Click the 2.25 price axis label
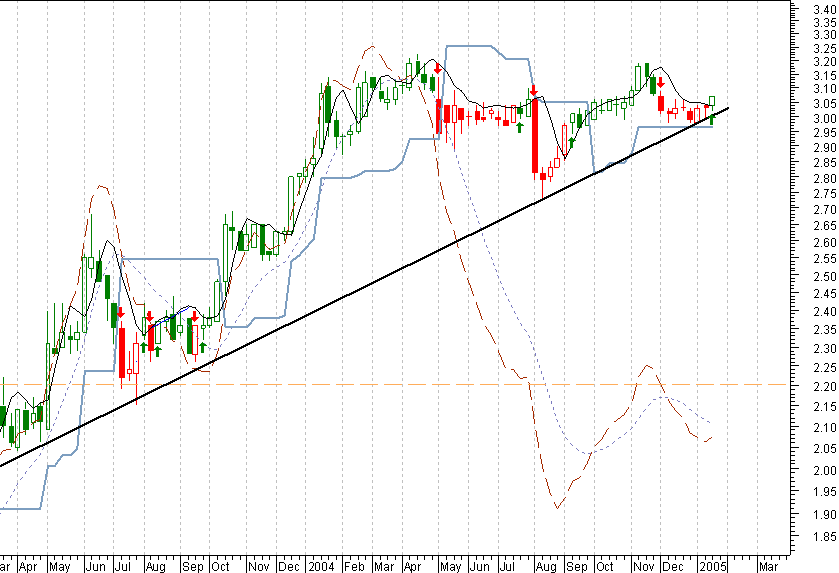 click(825, 368)
